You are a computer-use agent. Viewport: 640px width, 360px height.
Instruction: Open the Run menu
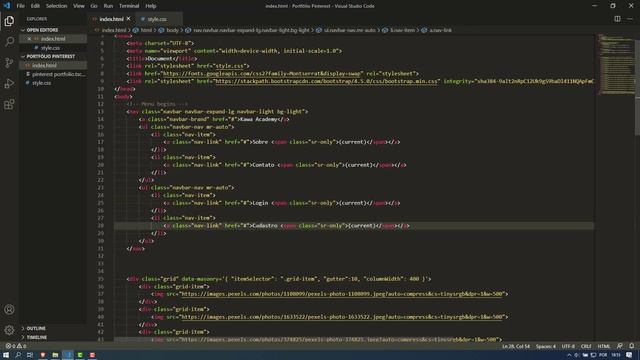[108, 6]
